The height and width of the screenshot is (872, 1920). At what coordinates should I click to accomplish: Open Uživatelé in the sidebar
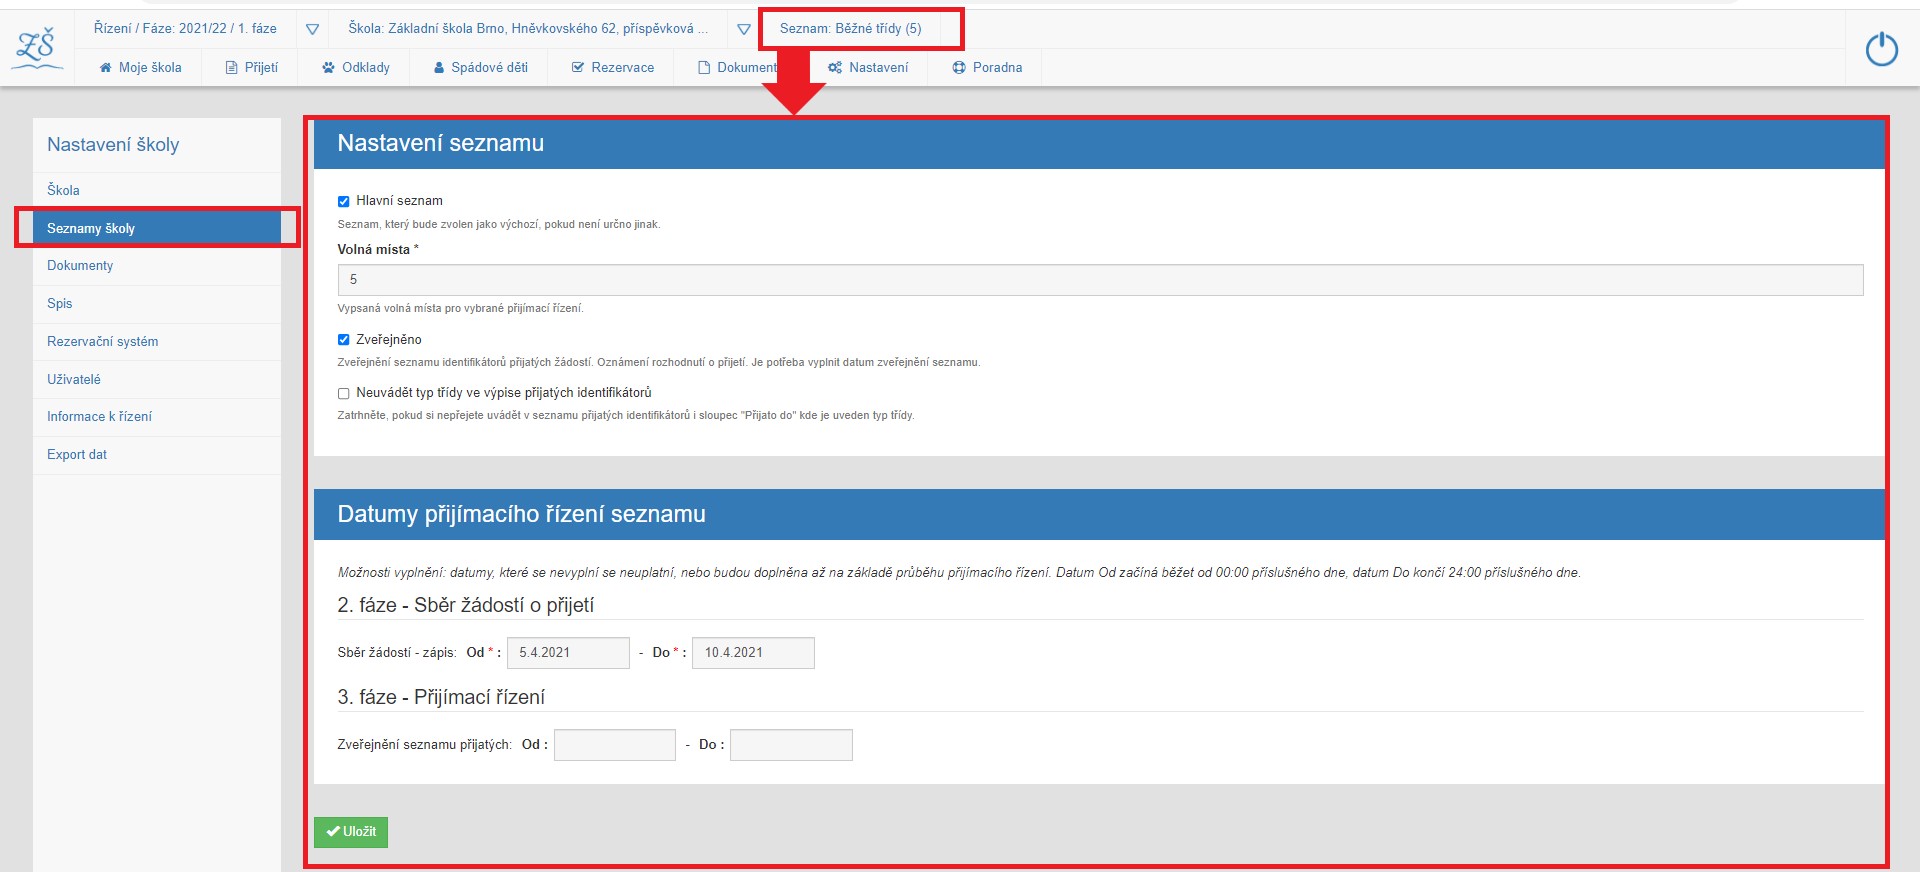tap(157, 380)
